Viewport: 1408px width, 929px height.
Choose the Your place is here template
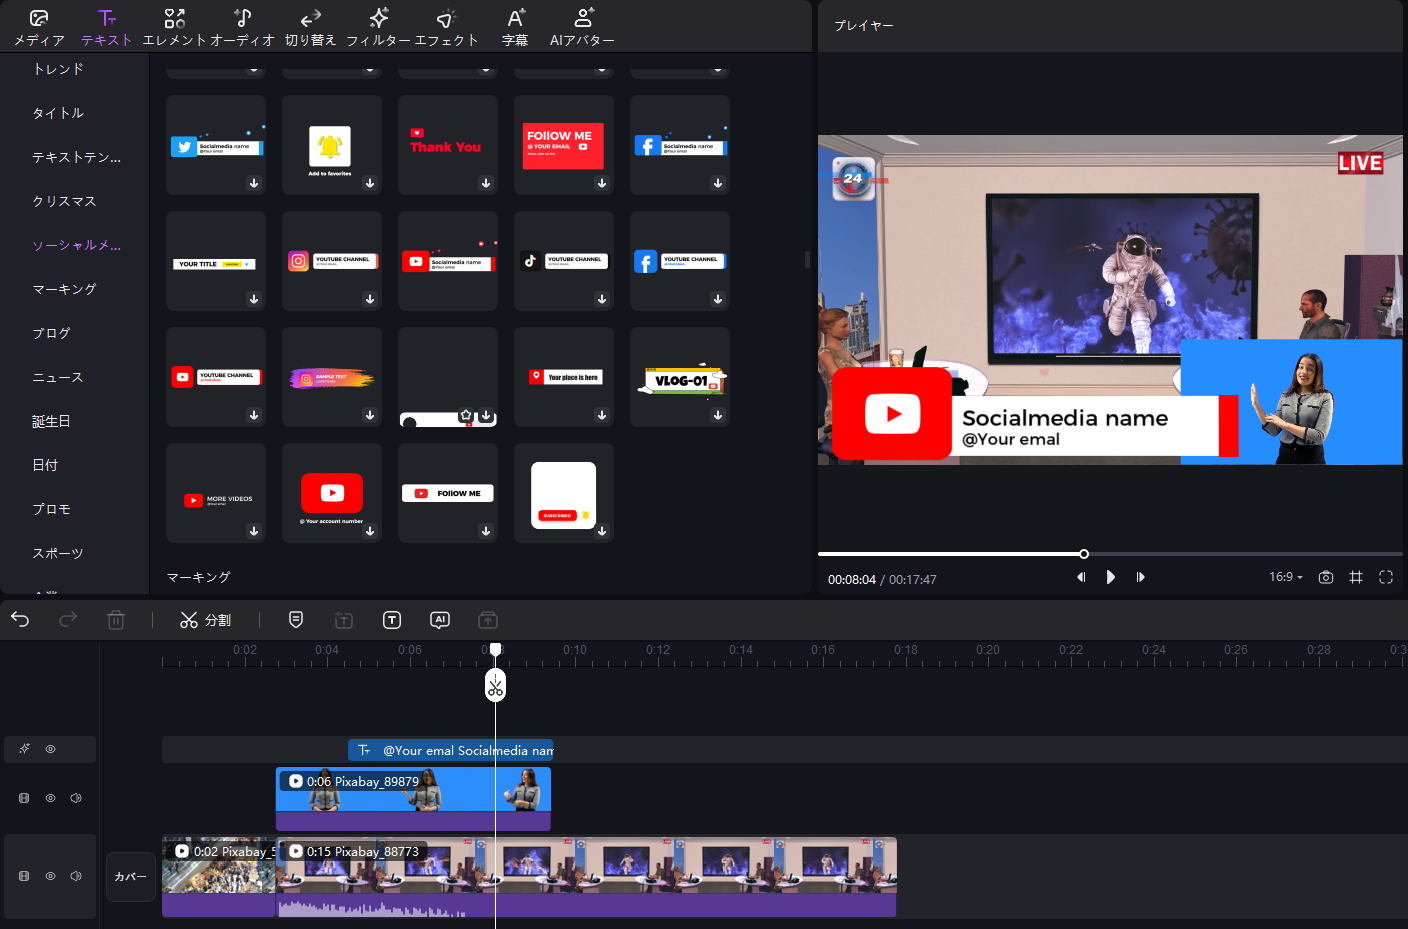point(564,377)
